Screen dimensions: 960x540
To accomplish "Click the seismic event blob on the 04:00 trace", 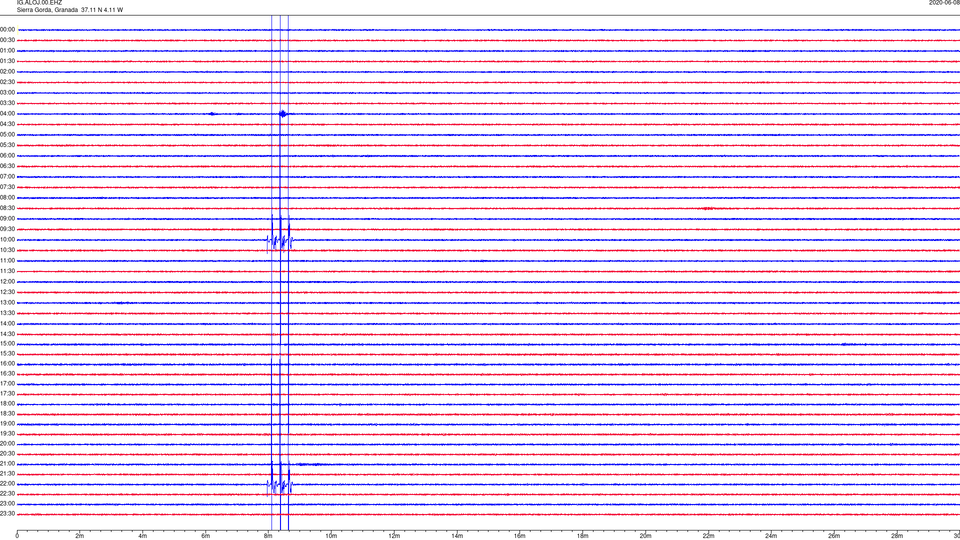I will pos(282,113).
